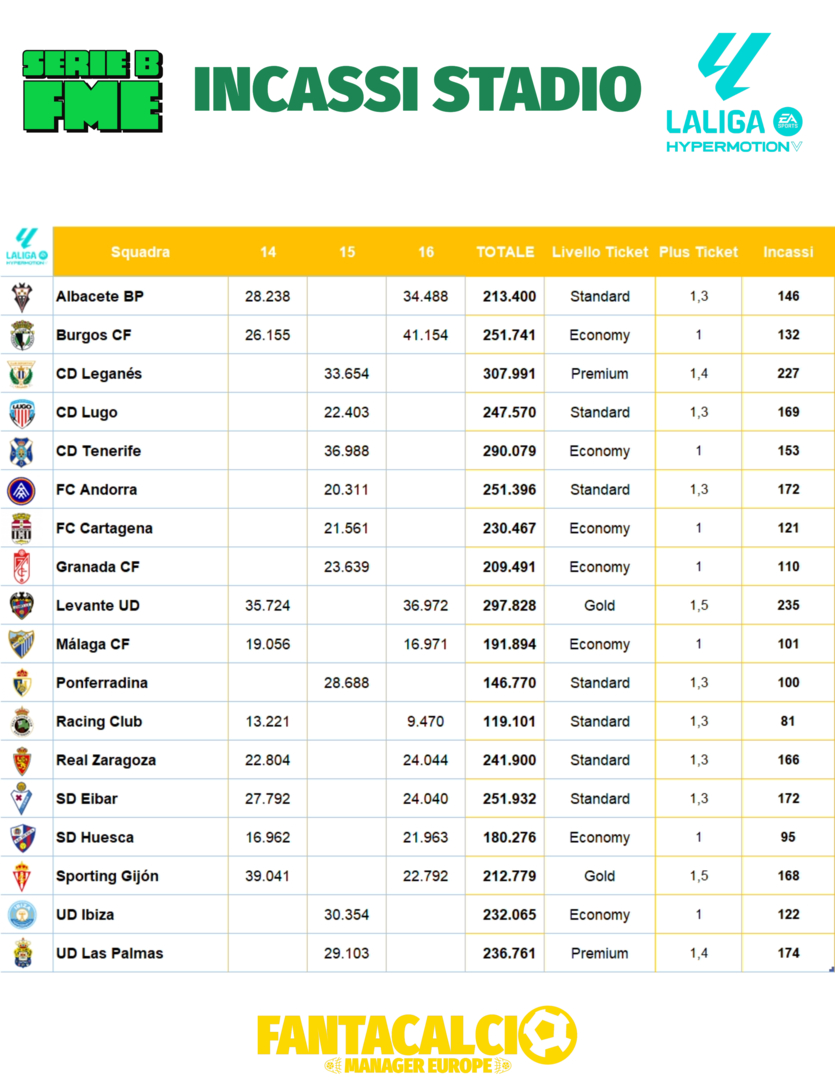Select the Squadra column header
835x1080 pixels.
tap(140, 252)
